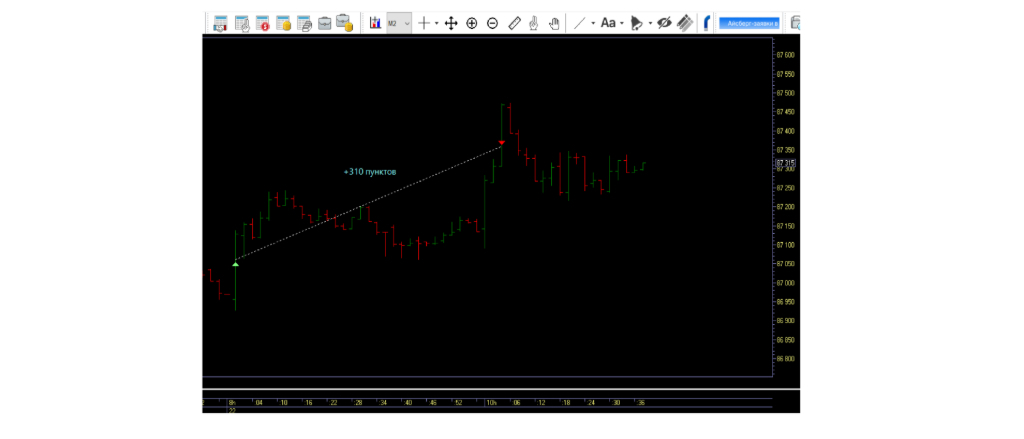Zoom in with the plus magnifier
The image size is (1024, 439).
(x=472, y=23)
